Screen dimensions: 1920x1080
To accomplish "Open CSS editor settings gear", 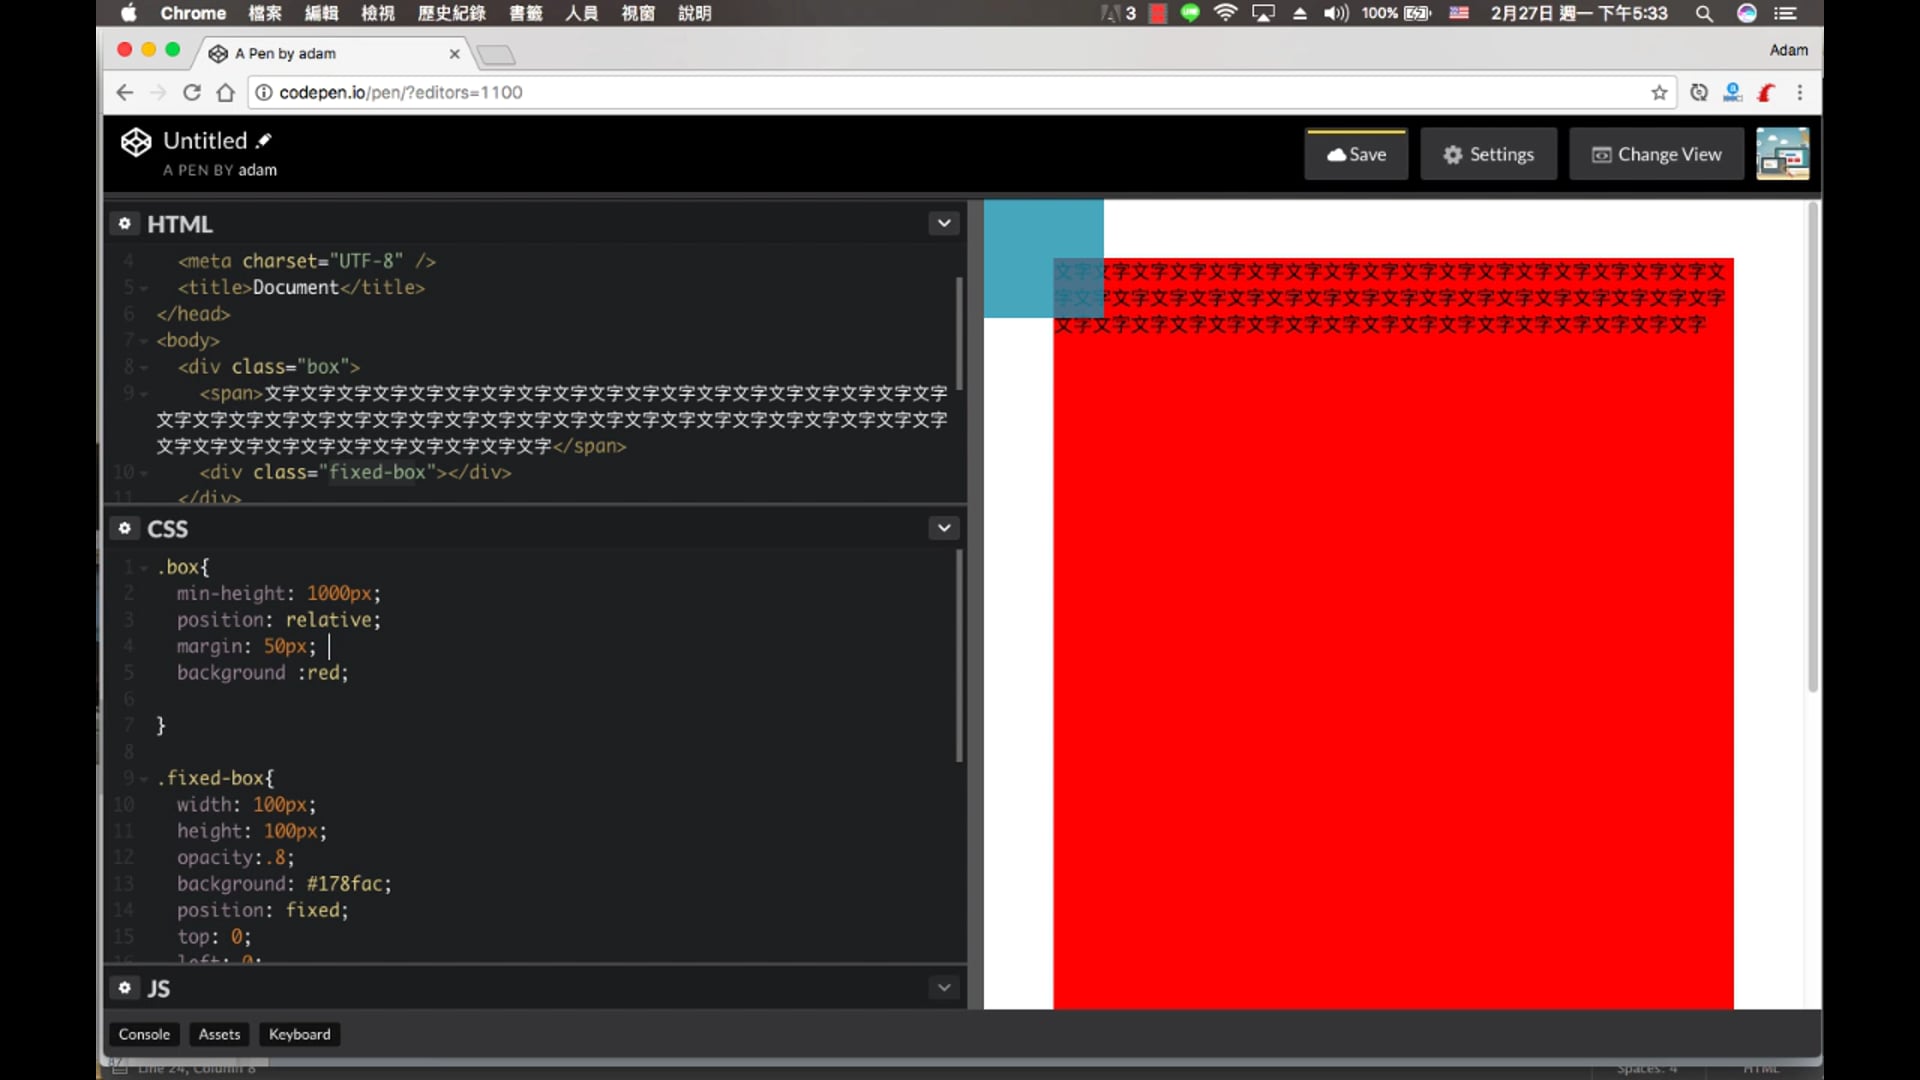I will (125, 528).
